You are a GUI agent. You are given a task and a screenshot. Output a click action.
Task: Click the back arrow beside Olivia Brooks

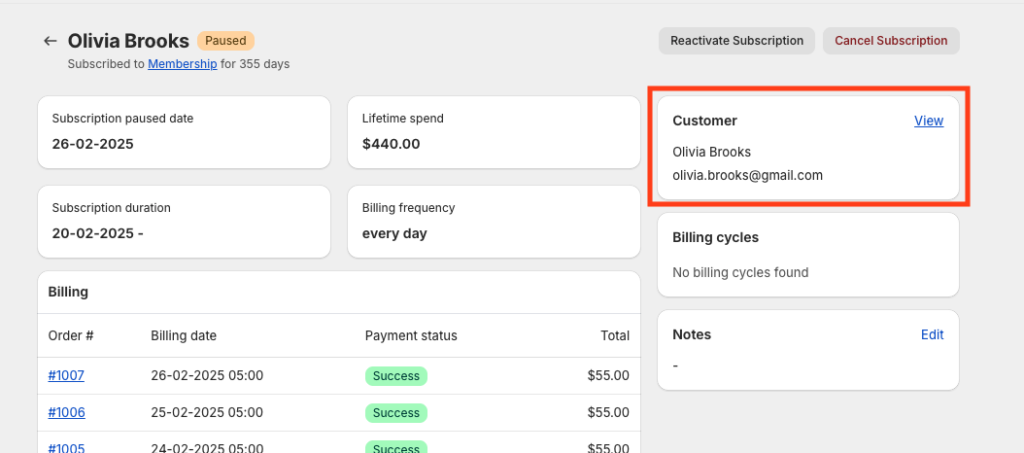click(50, 41)
